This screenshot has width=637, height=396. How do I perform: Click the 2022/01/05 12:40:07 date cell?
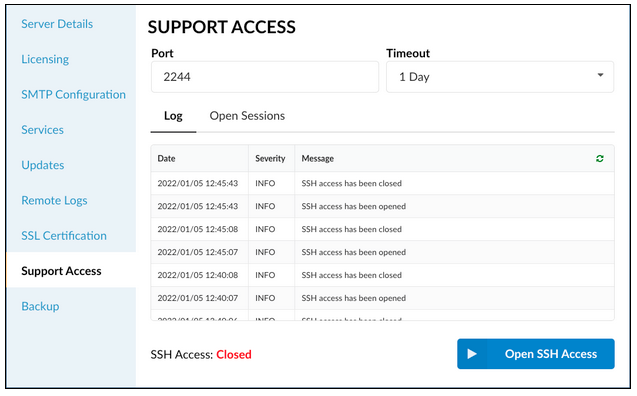tap(197, 298)
